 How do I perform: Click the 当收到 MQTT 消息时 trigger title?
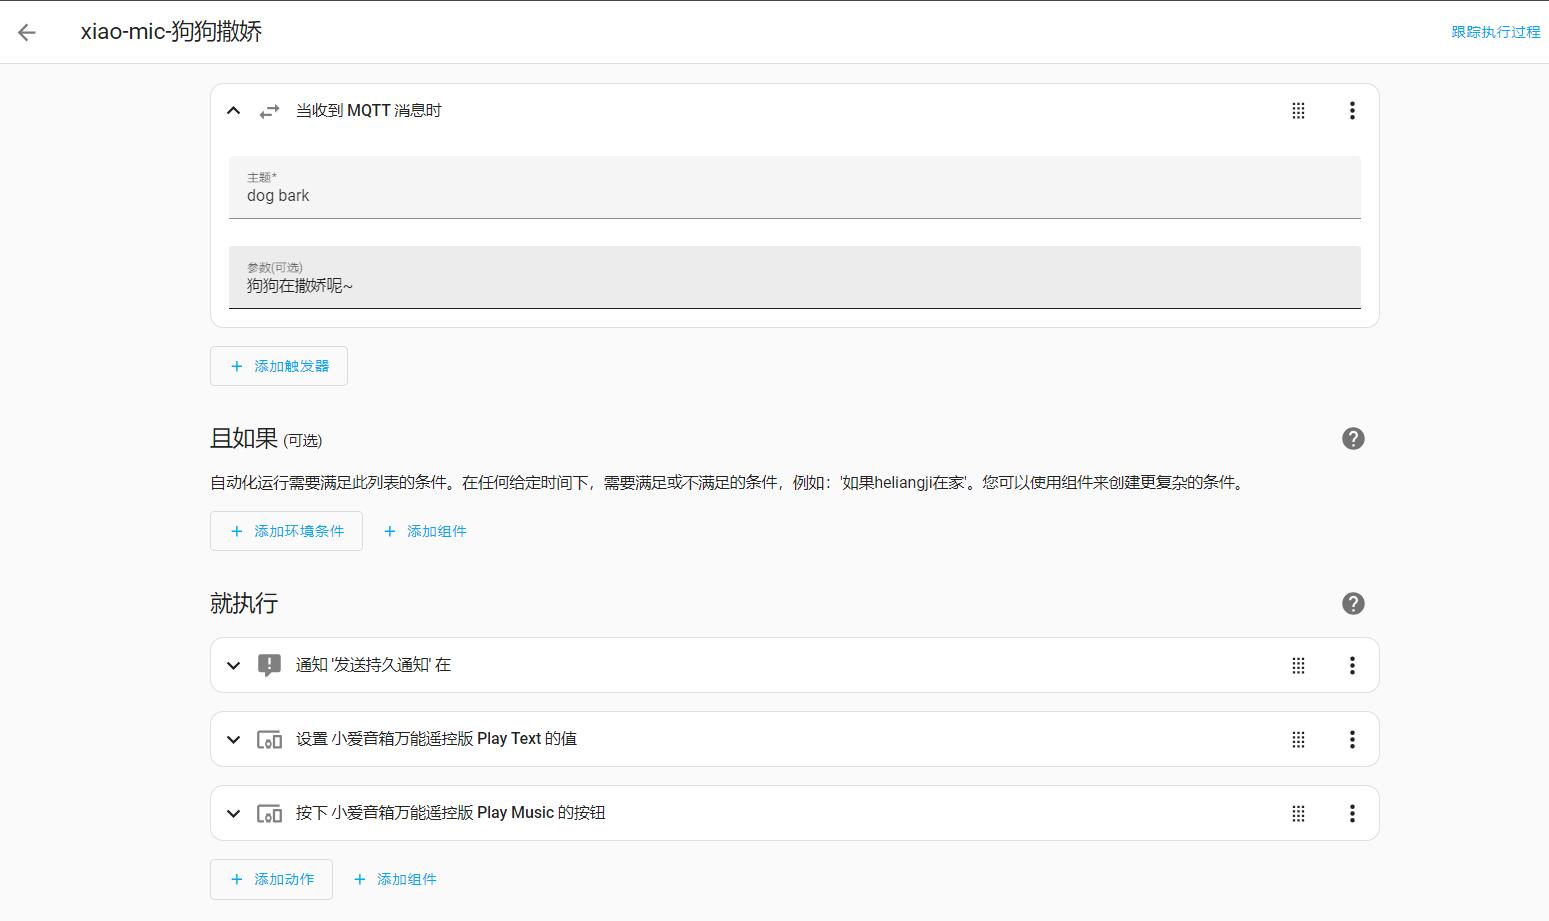pyautogui.click(x=368, y=111)
